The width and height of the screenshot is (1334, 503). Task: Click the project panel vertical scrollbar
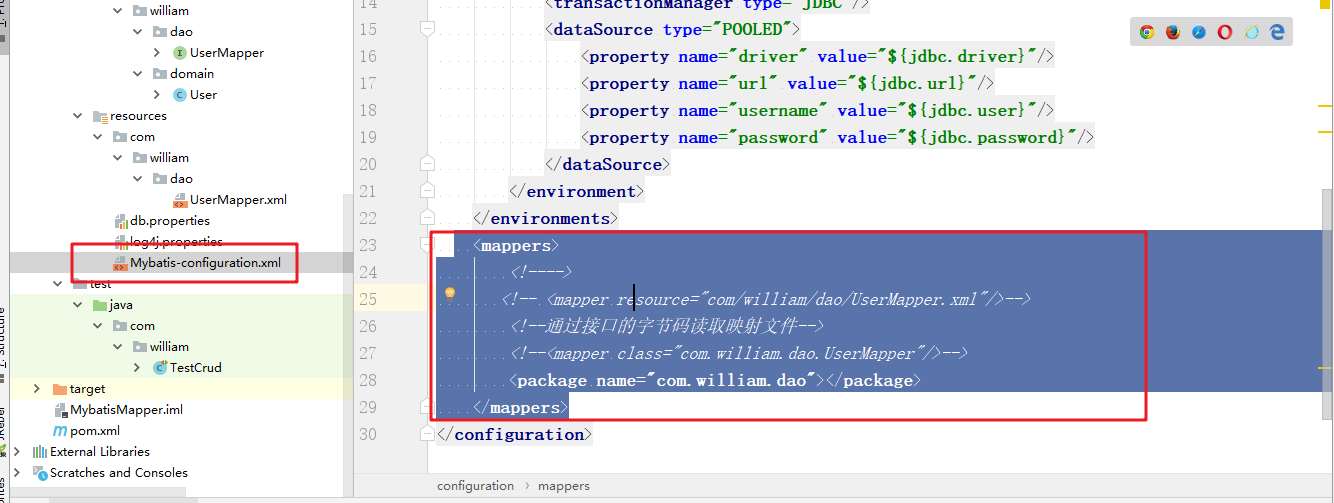tap(349, 340)
